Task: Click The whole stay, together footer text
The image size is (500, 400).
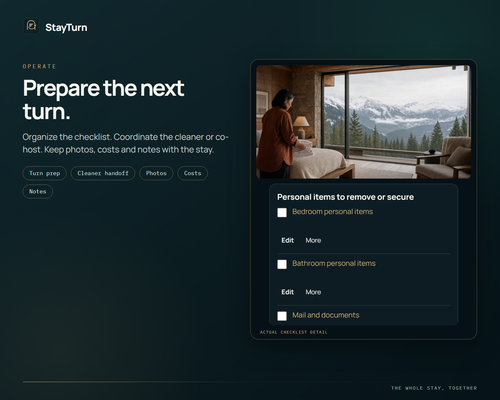Action: point(434,388)
